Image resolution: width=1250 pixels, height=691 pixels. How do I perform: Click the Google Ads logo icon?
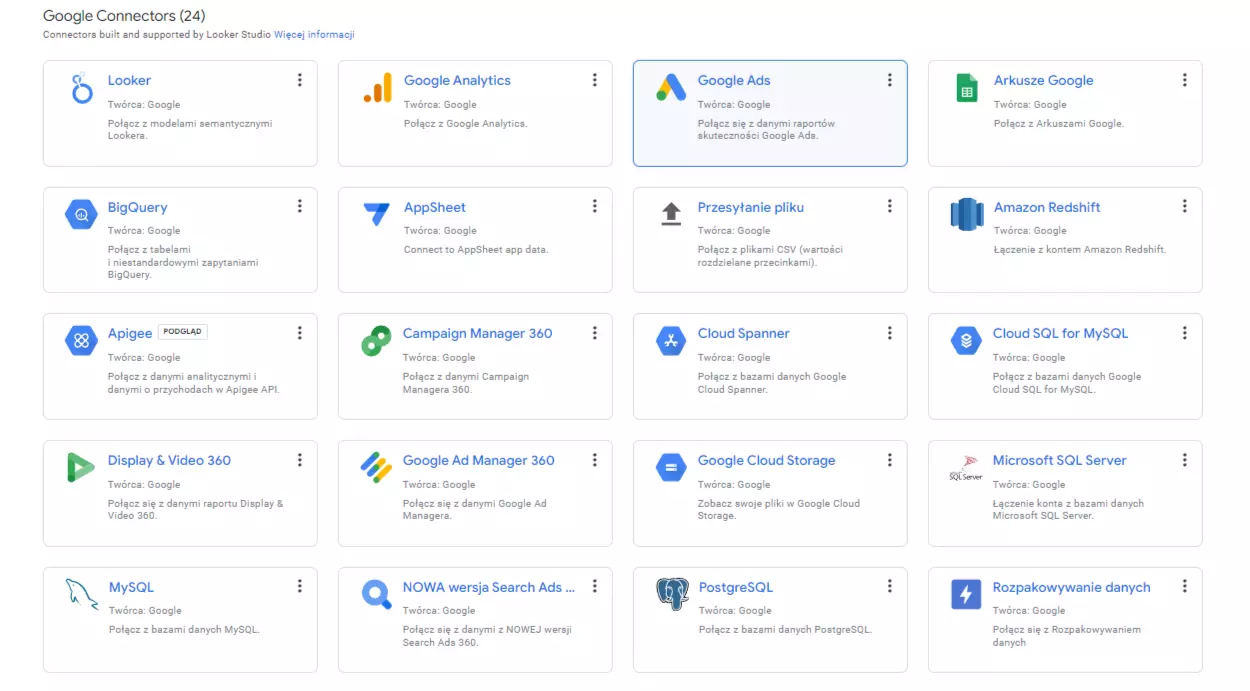click(x=671, y=88)
